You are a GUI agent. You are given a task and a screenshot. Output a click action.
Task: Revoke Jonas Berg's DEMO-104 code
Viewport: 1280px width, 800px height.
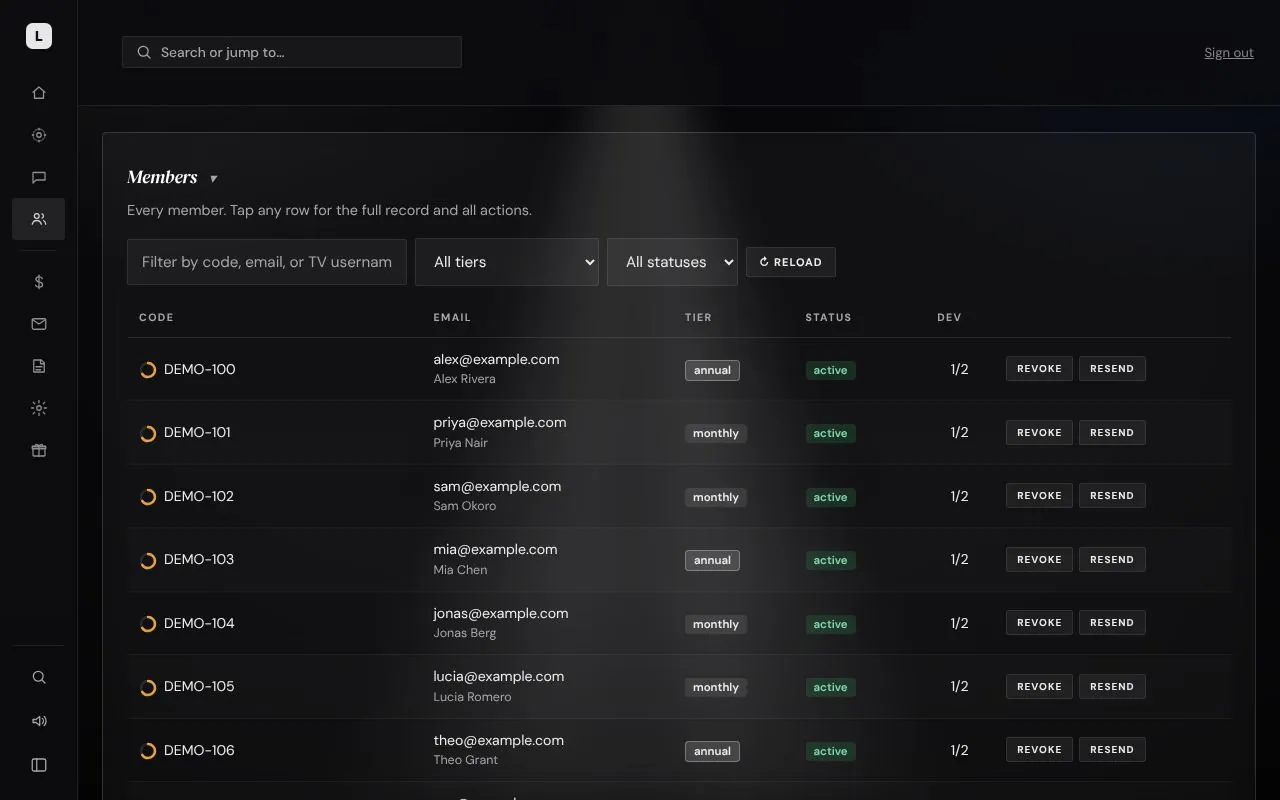[x=1039, y=623]
